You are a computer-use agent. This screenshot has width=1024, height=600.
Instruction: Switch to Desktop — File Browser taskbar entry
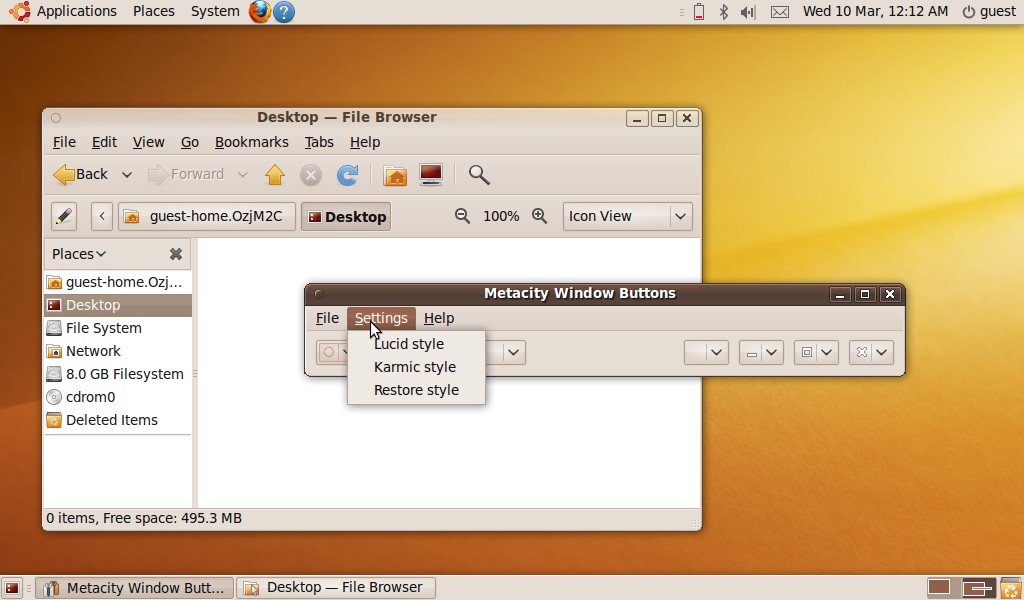coord(335,588)
